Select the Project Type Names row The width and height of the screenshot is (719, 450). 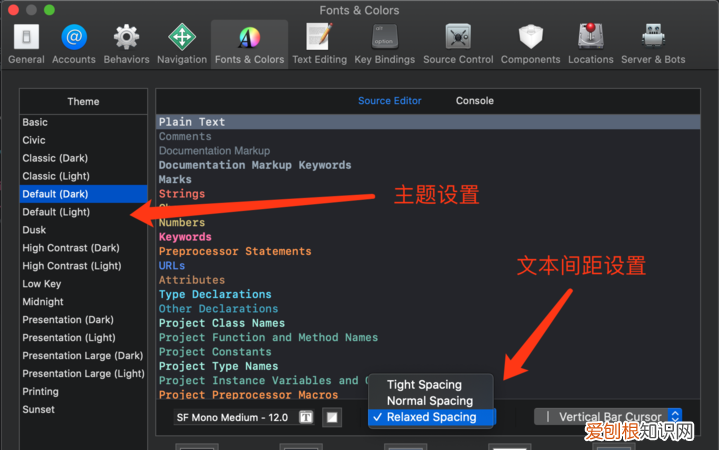click(x=428, y=366)
